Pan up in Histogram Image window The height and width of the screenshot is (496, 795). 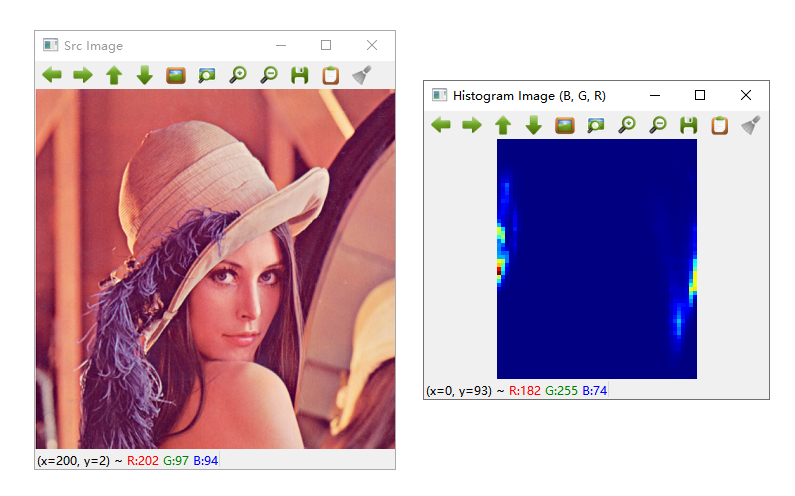point(503,125)
